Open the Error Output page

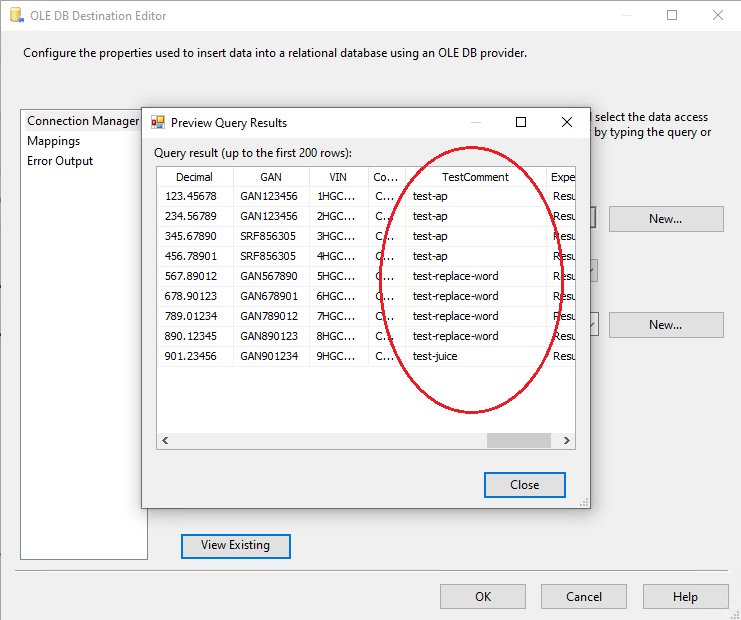point(60,161)
